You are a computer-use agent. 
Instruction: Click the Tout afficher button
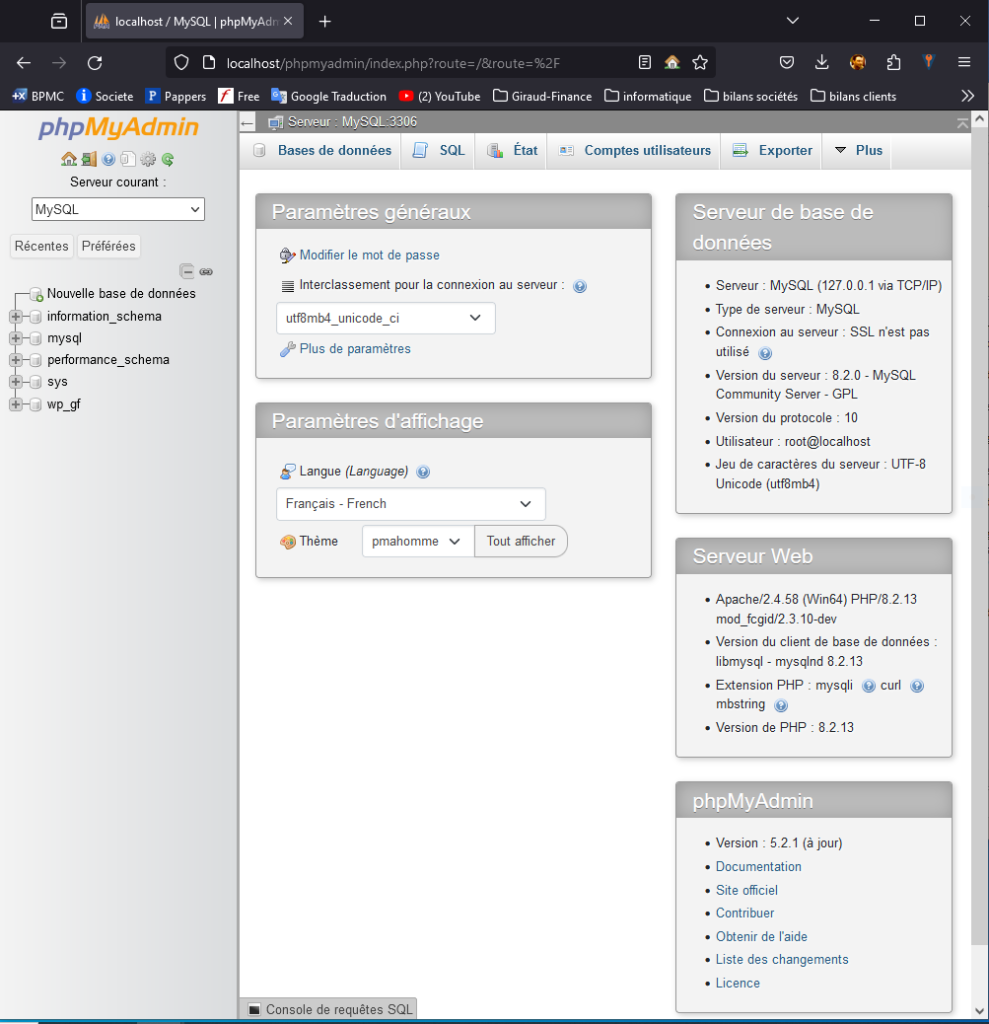521,541
